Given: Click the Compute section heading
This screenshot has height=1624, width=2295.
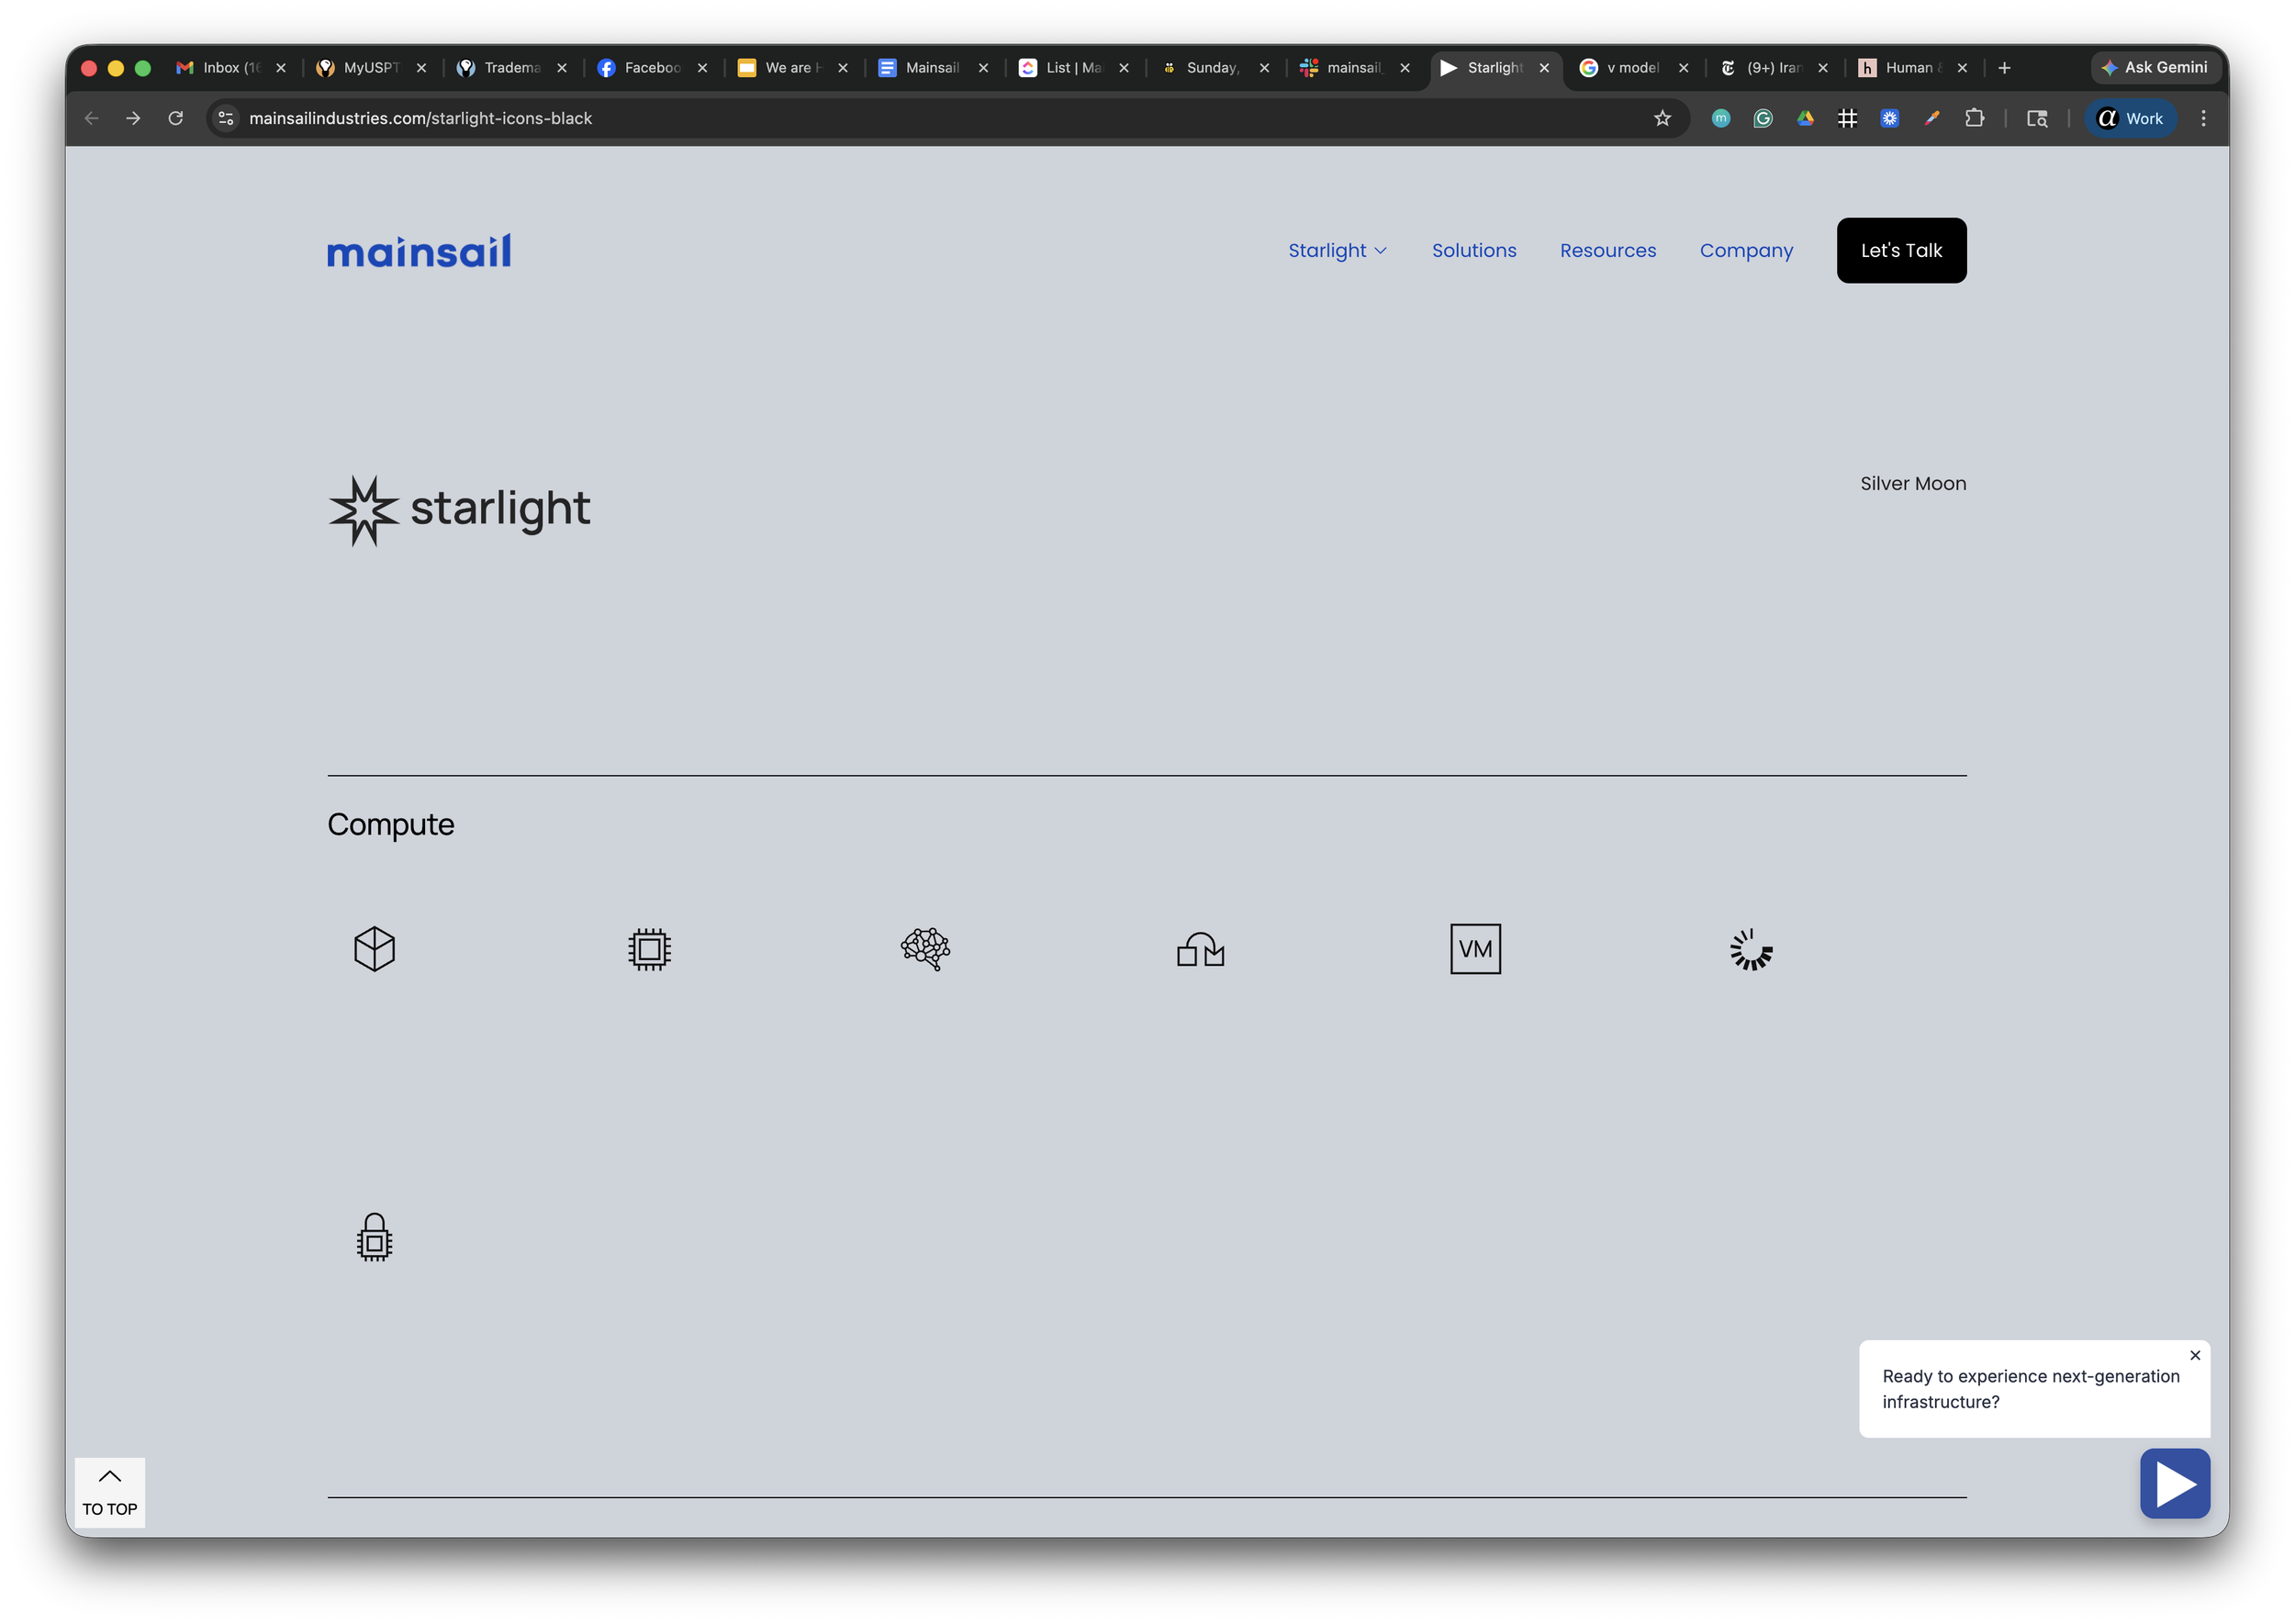Looking at the screenshot, I should [390, 824].
